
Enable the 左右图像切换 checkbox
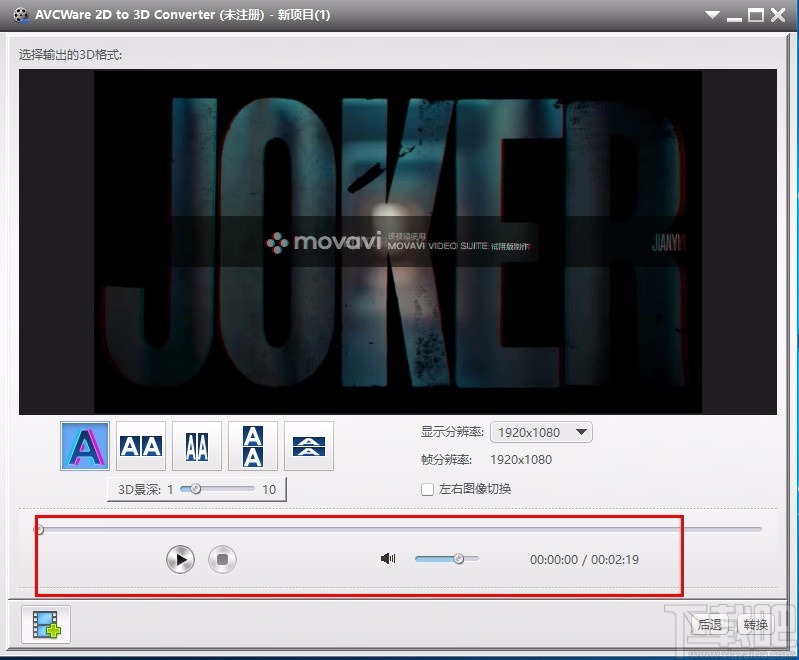click(428, 489)
